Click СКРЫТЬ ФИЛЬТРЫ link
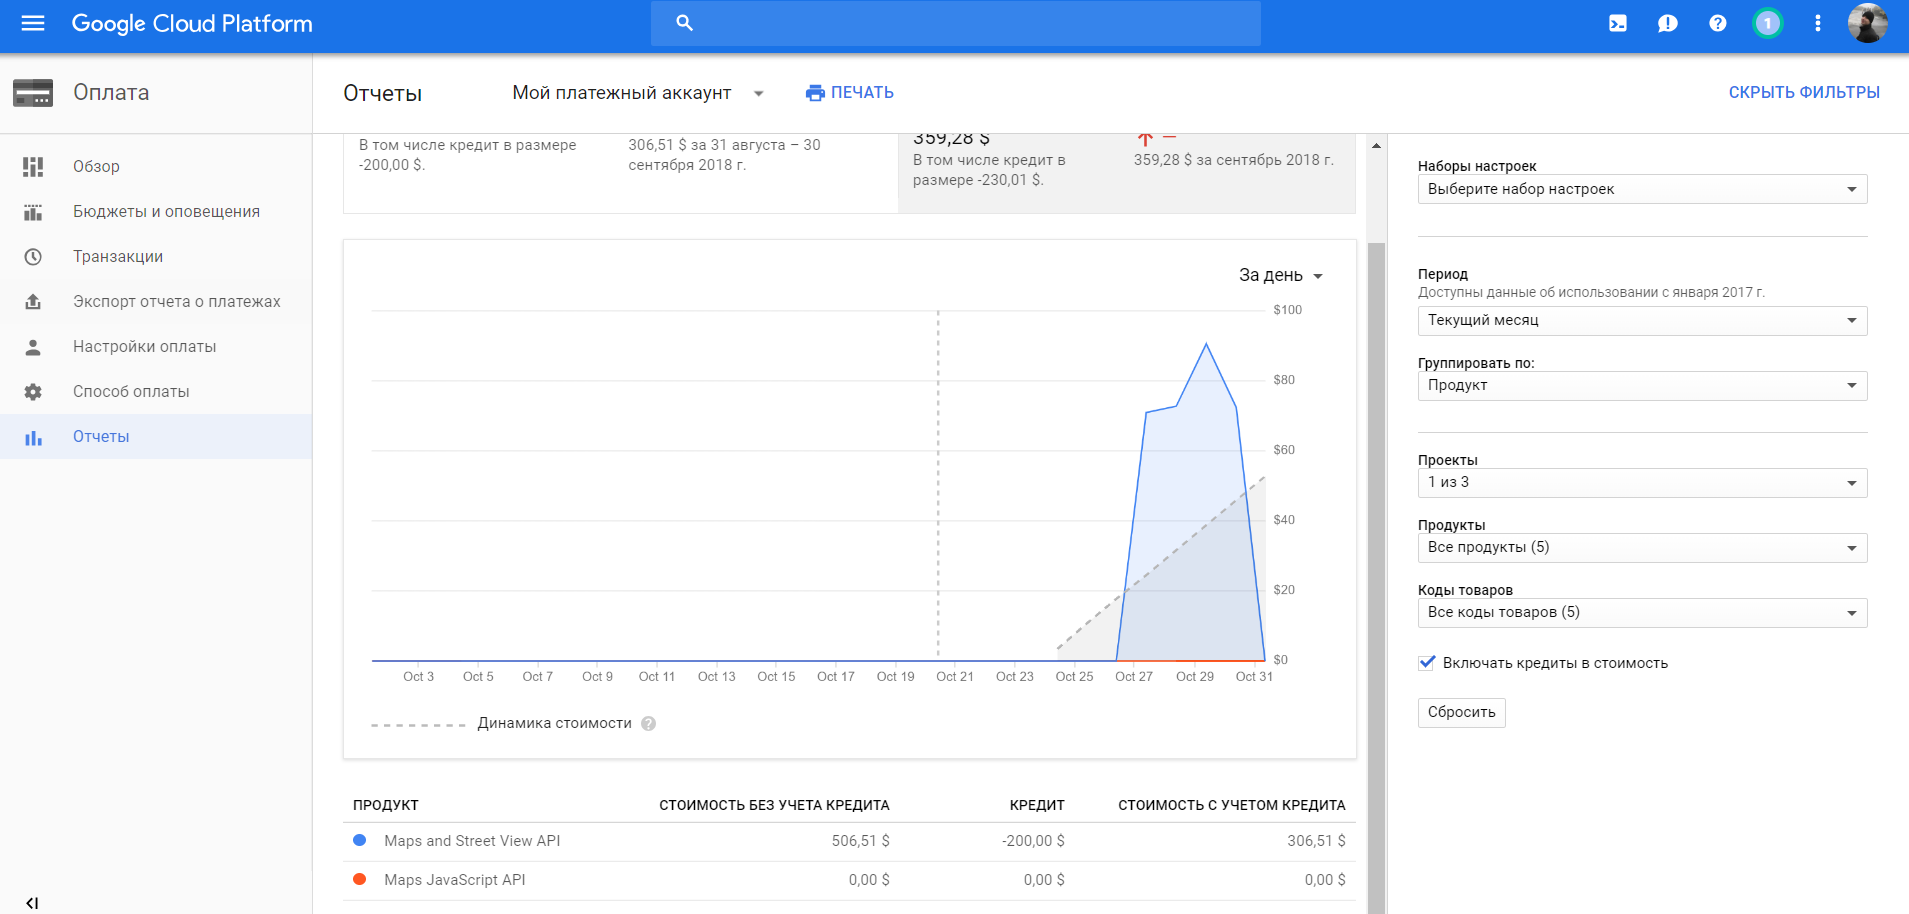This screenshot has width=1909, height=914. pyautogui.click(x=1803, y=93)
